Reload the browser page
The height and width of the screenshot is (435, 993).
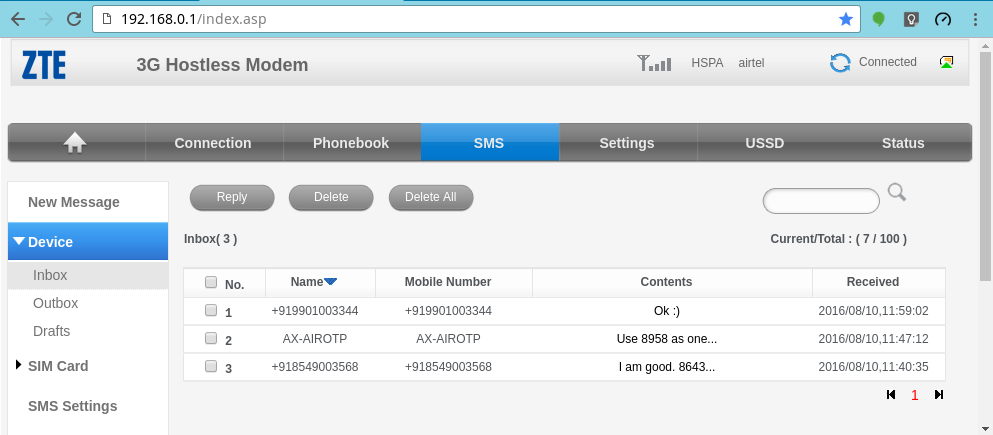coord(73,19)
